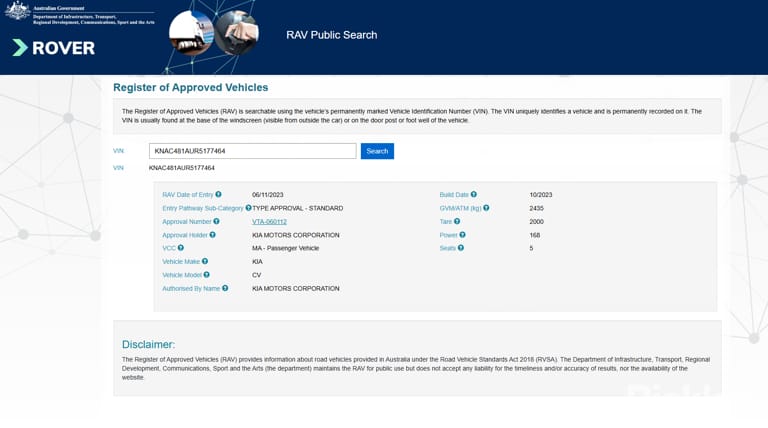
Task: Click the Tare value 2000
Action: (x=536, y=222)
